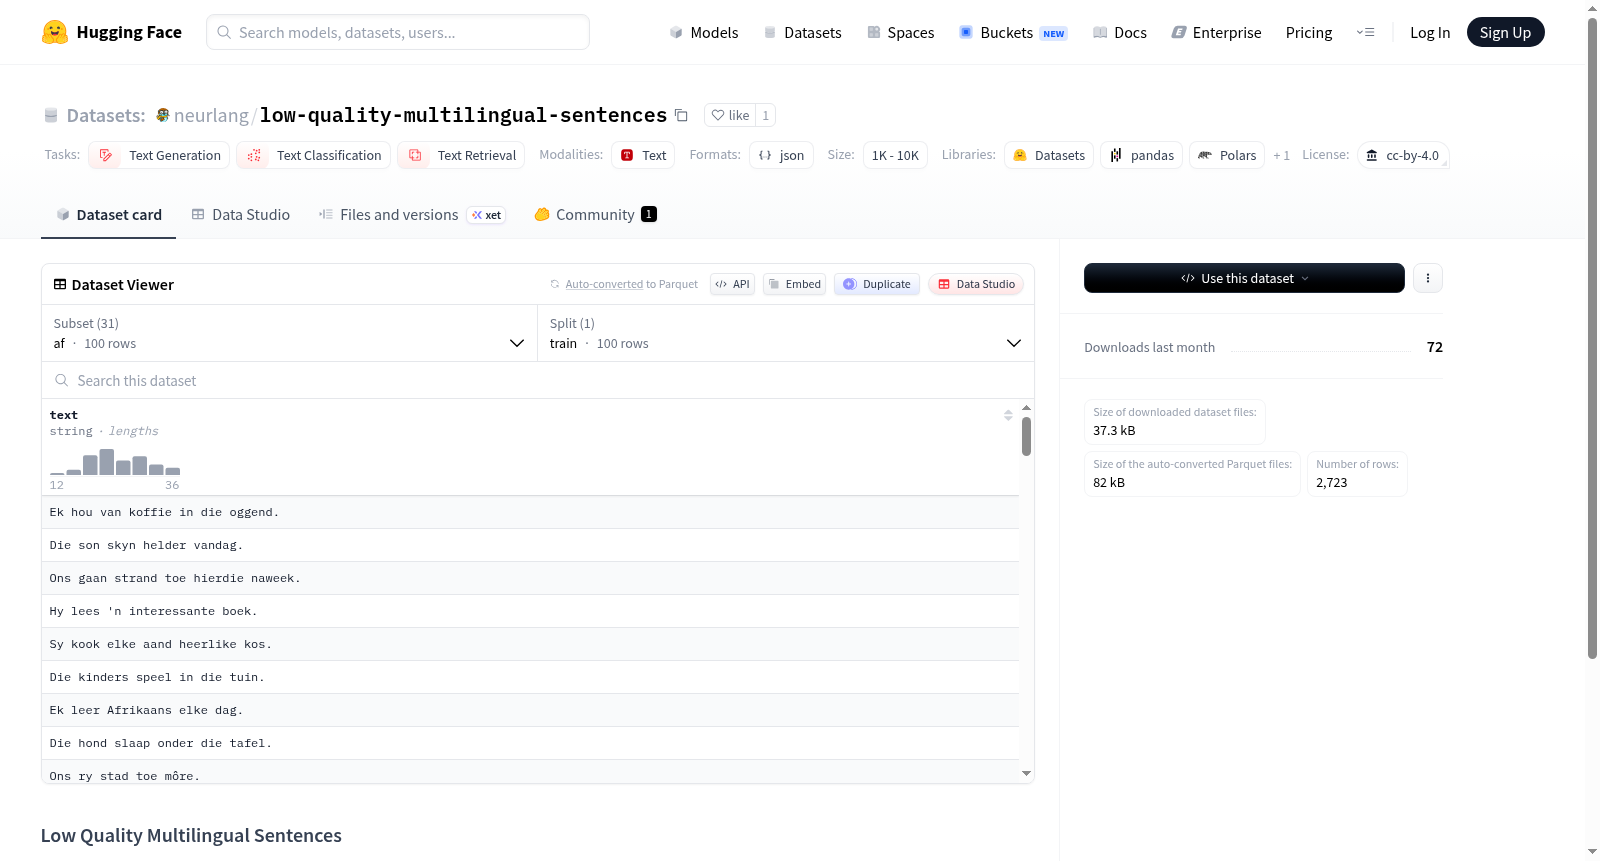Click the tallest bar in lengths histogram
The width and height of the screenshot is (1600, 861).
107,461
